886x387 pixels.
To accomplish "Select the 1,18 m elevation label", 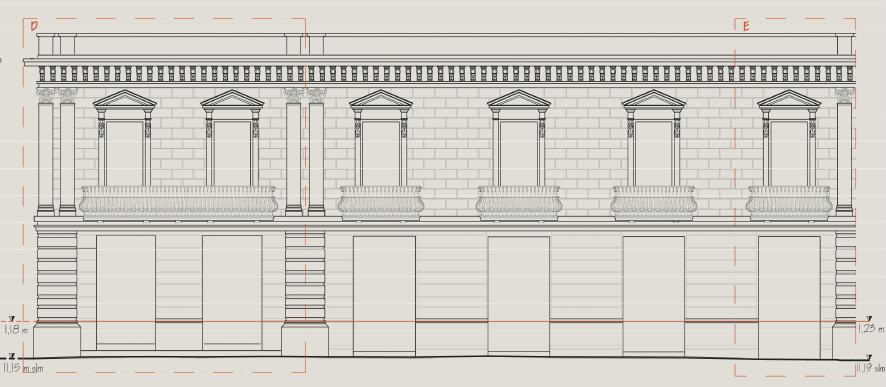I will click(16, 329).
